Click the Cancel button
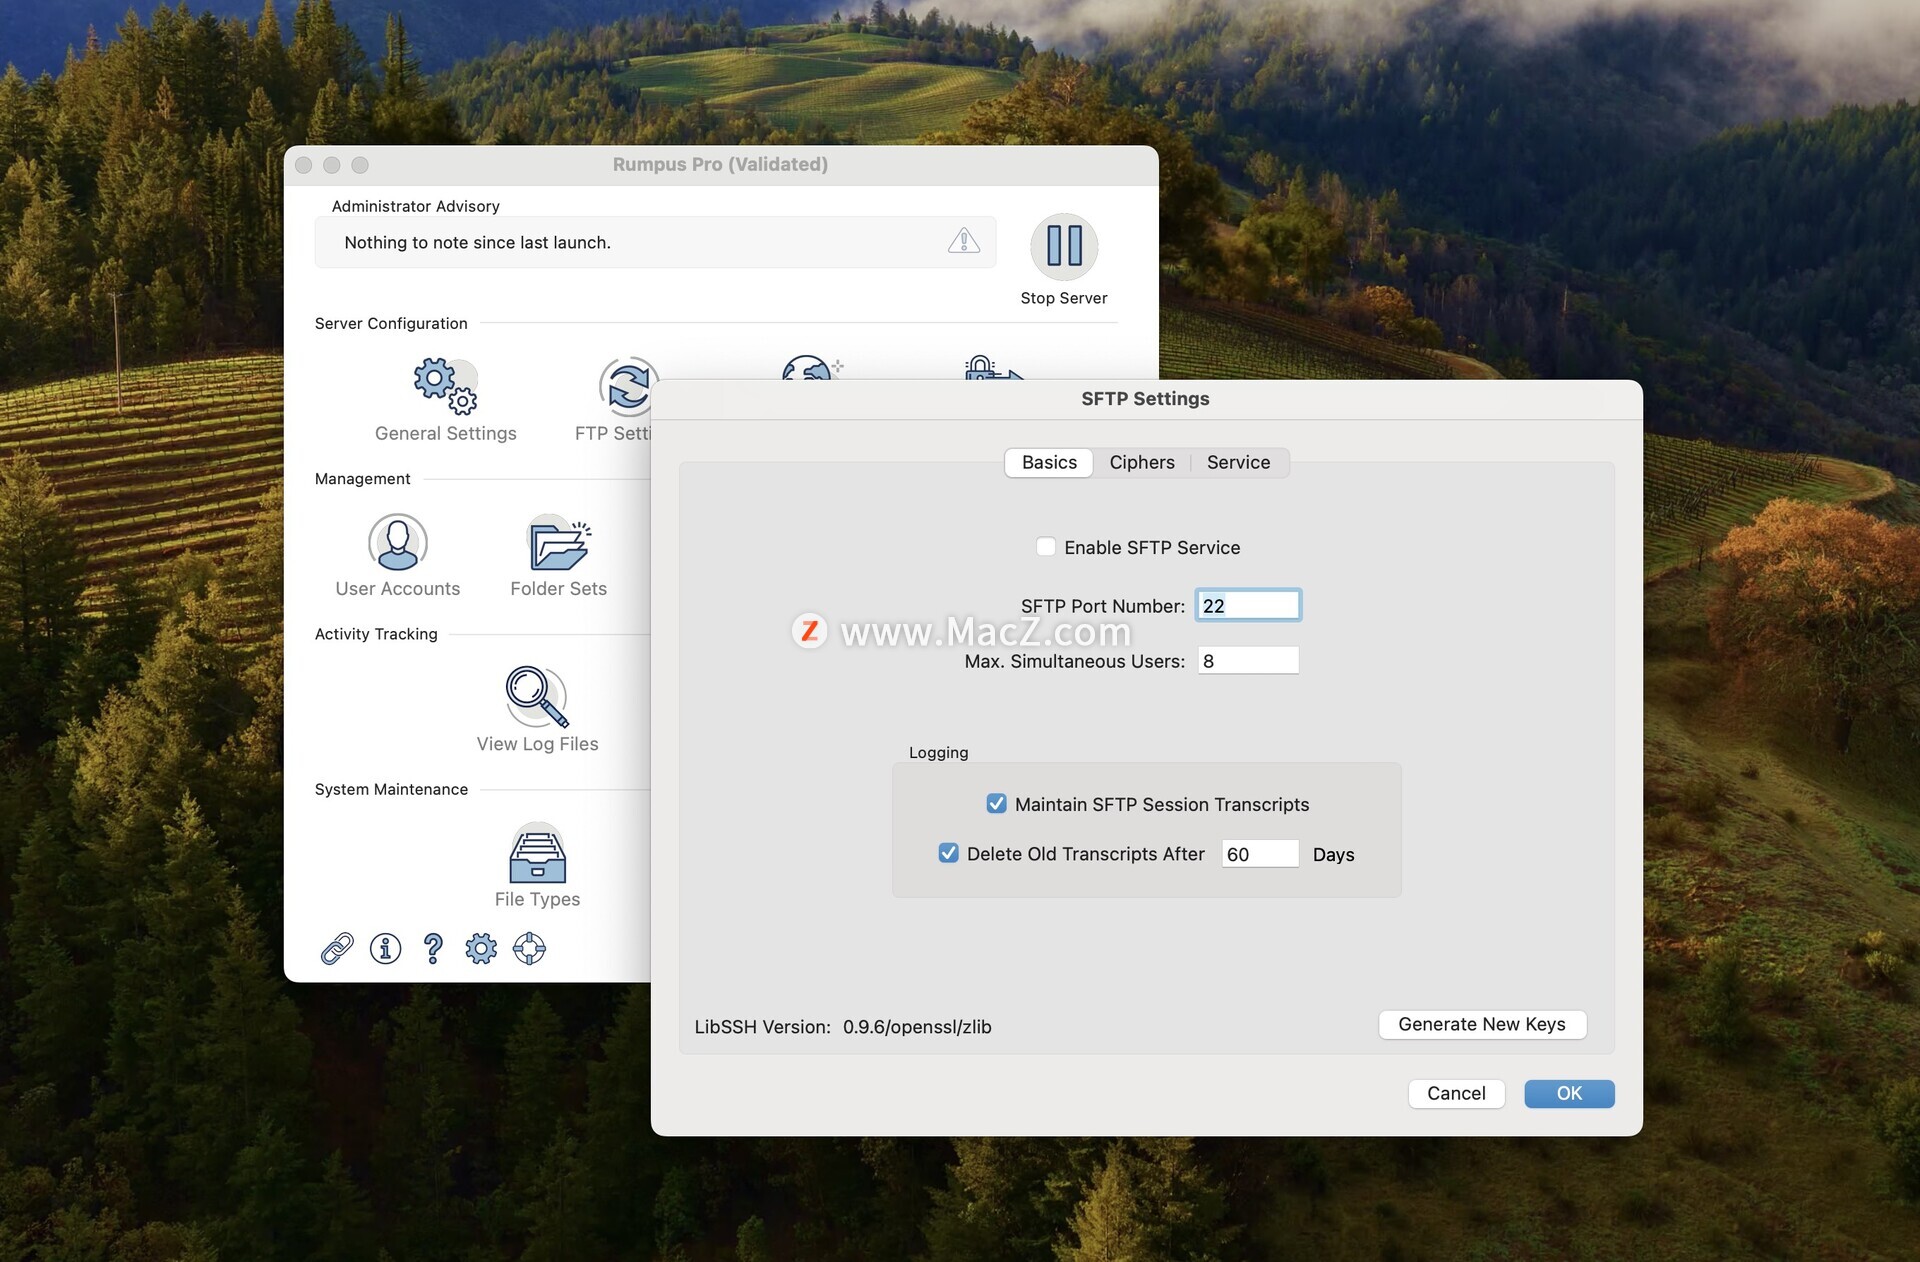The image size is (1920, 1262). point(1456,1093)
